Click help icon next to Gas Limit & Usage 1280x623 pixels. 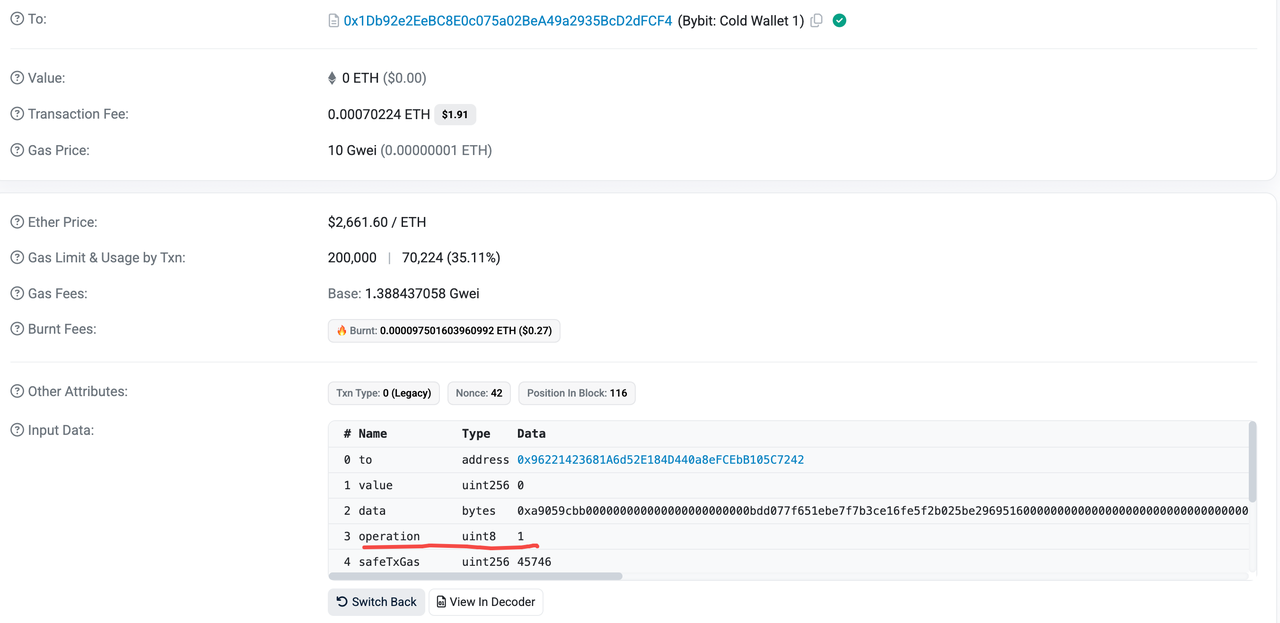17,258
